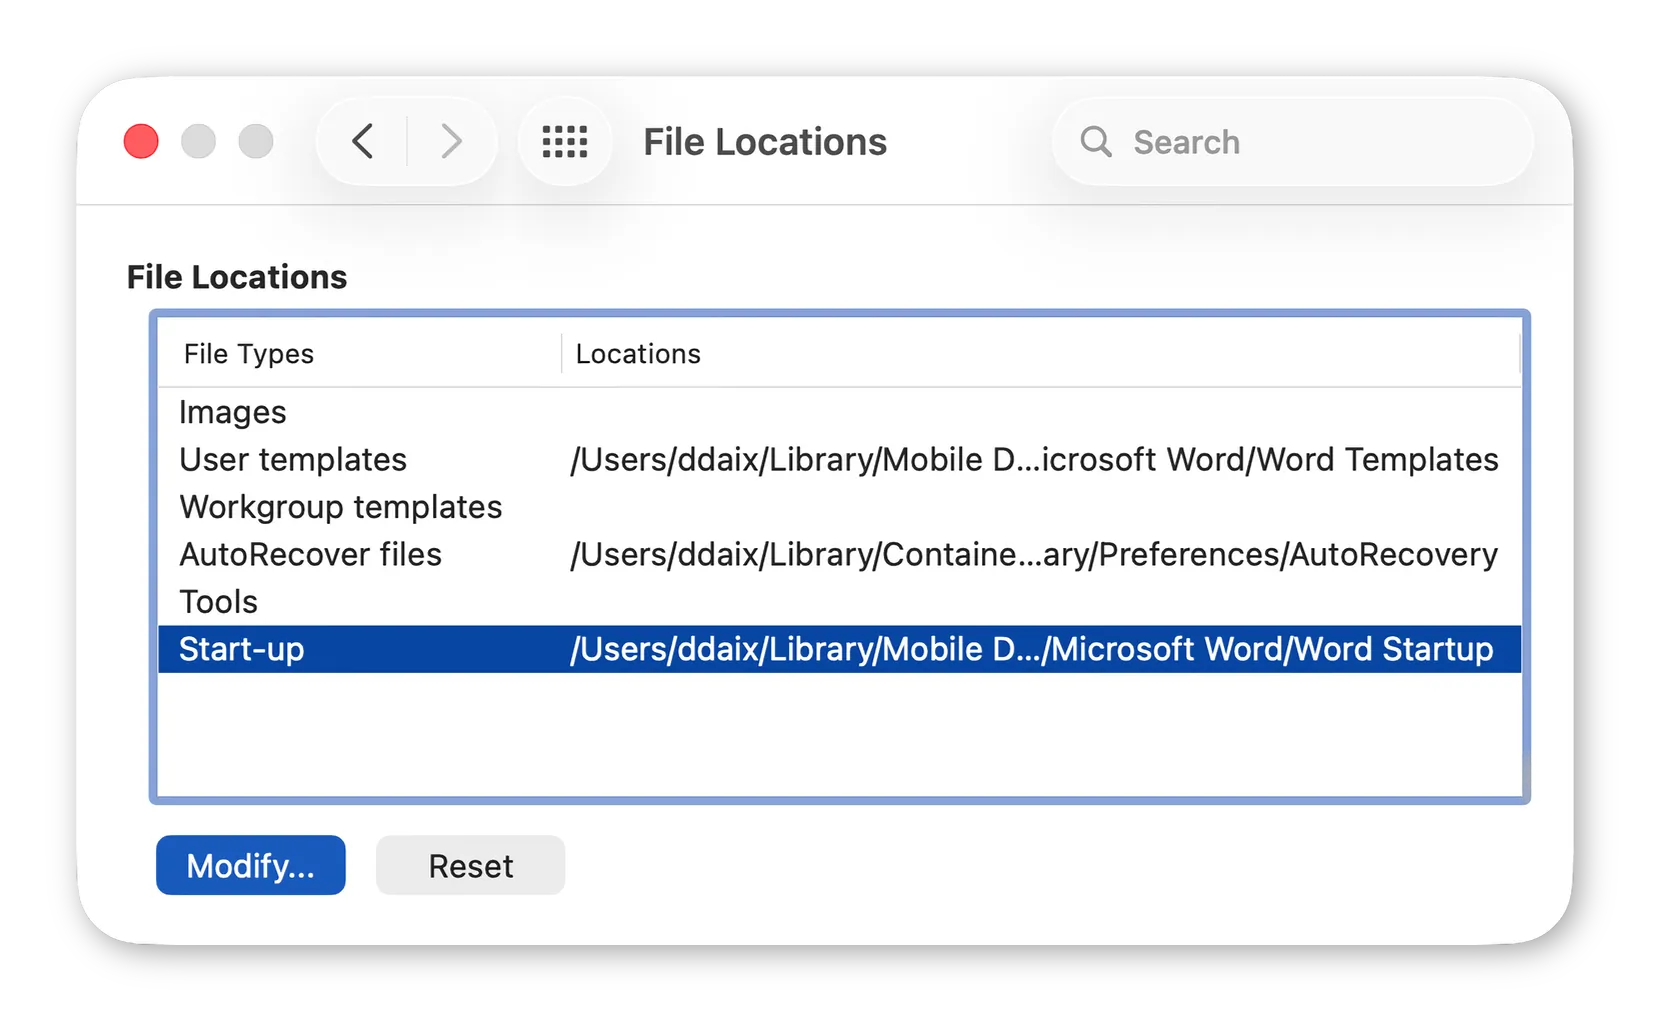The height and width of the screenshot is (1020, 1664).
Task: Open Show All preferences grid
Action: pyautogui.click(x=565, y=142)
